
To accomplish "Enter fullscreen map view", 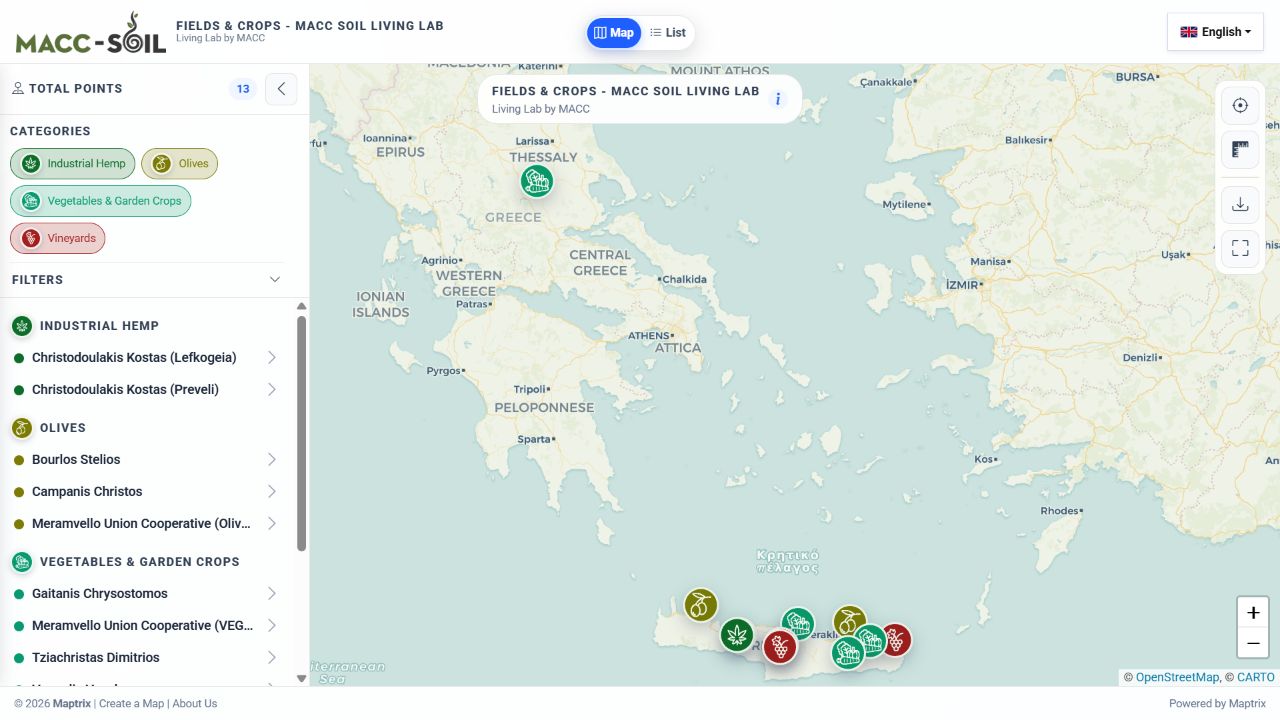I will click(x=1240, y=248).
